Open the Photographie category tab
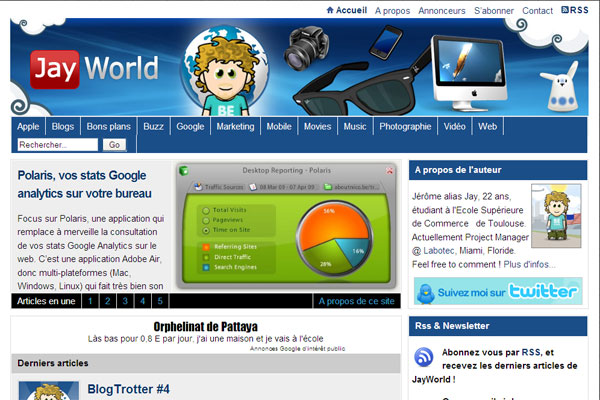600x400 pixels. point(405,126)
